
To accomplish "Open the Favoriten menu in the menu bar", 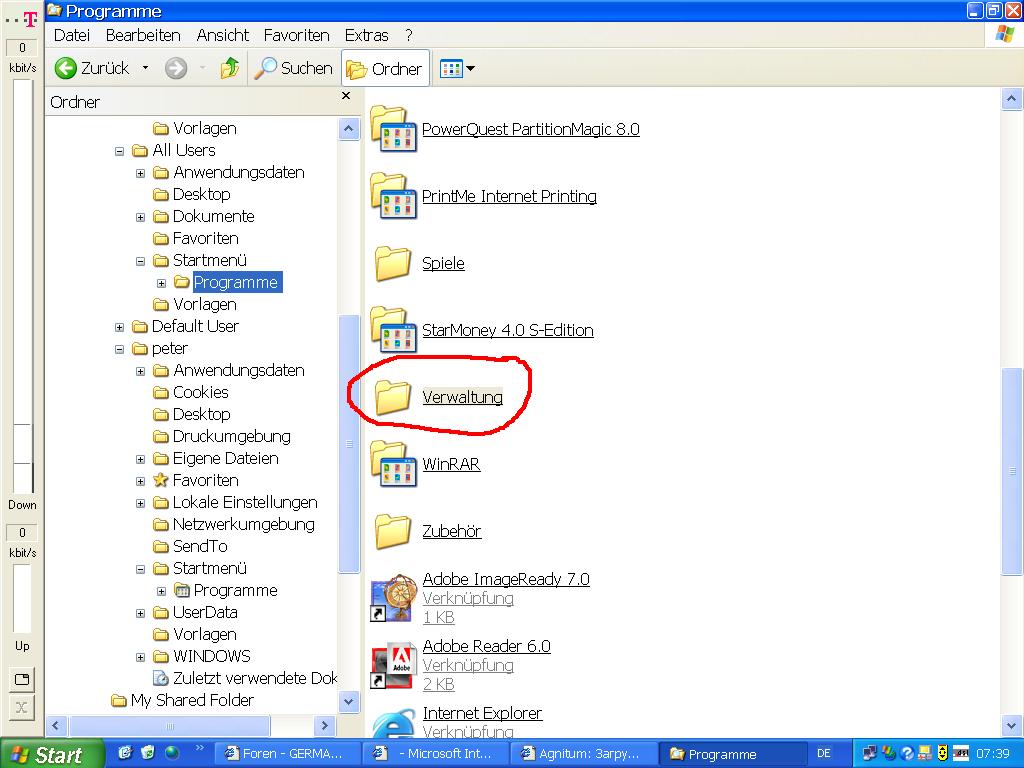I will point(296,35).
